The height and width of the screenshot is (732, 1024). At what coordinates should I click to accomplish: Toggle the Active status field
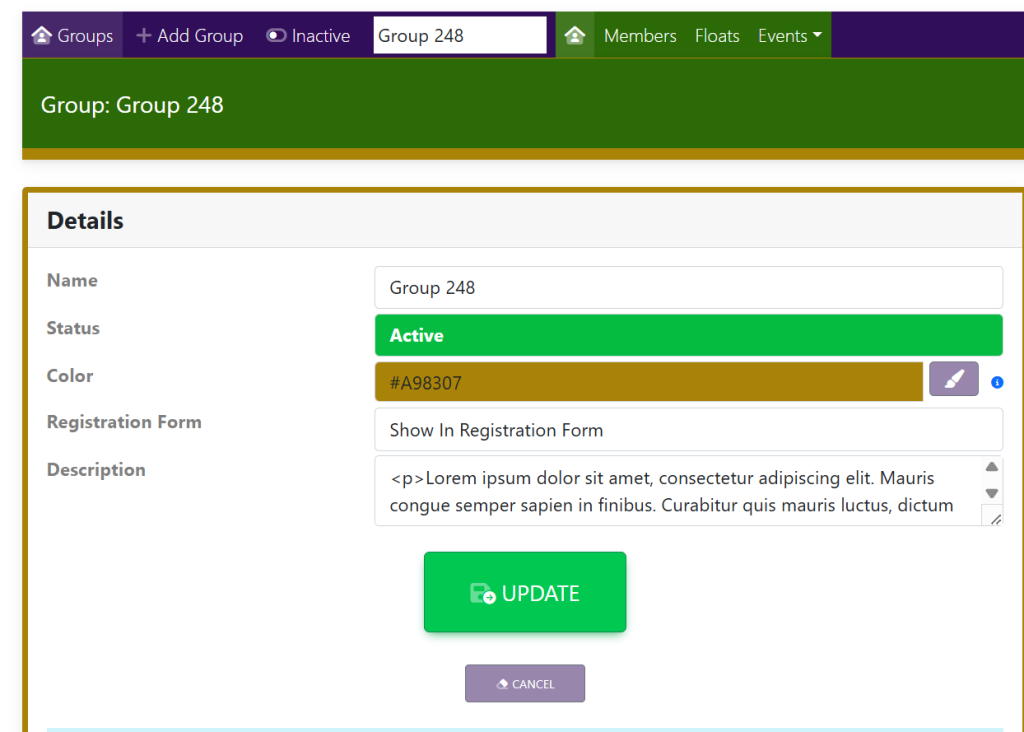click(688, 335)
